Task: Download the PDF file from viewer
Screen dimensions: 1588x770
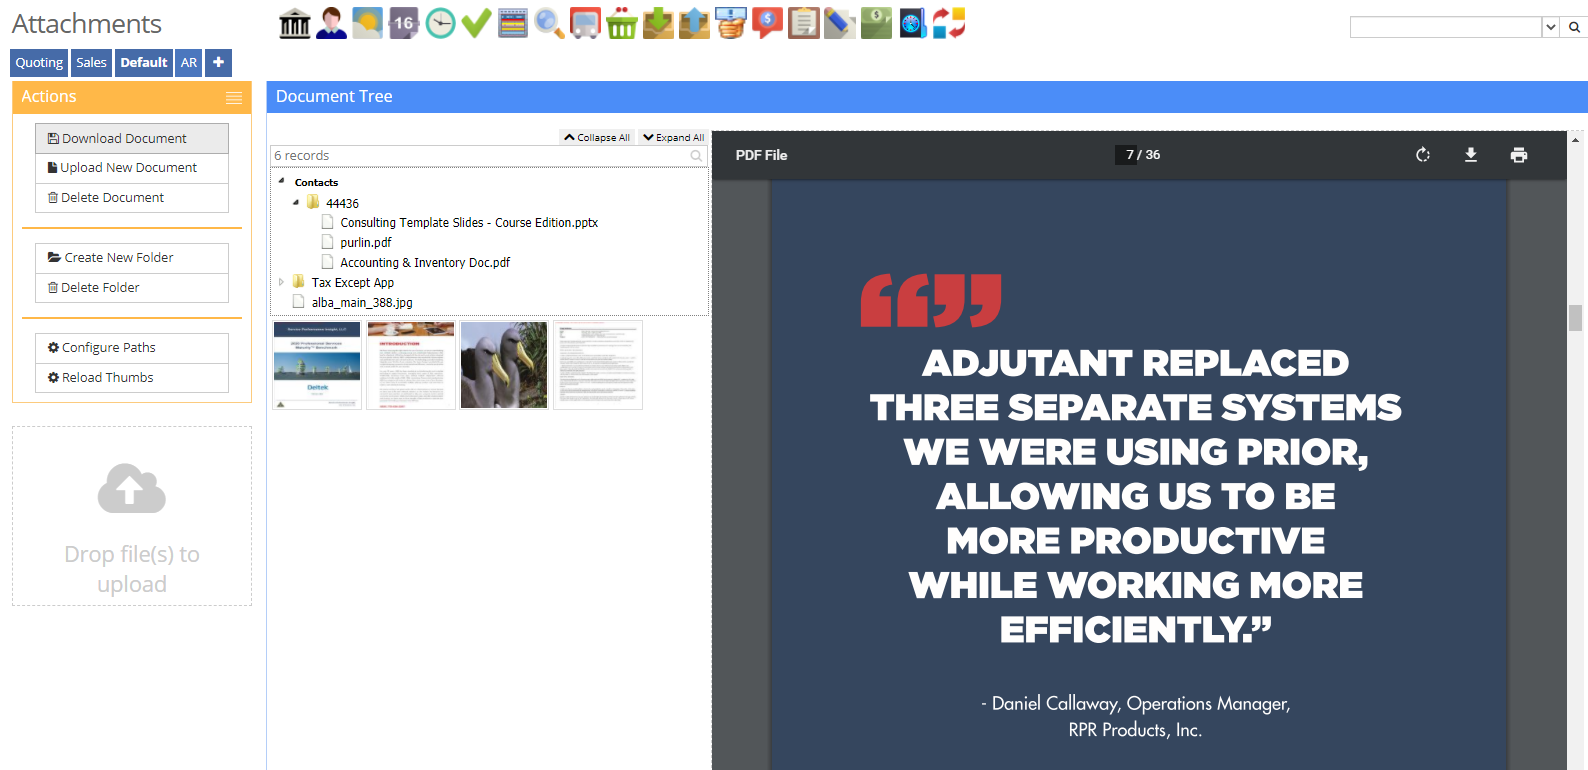Action: coord(1471,155)
